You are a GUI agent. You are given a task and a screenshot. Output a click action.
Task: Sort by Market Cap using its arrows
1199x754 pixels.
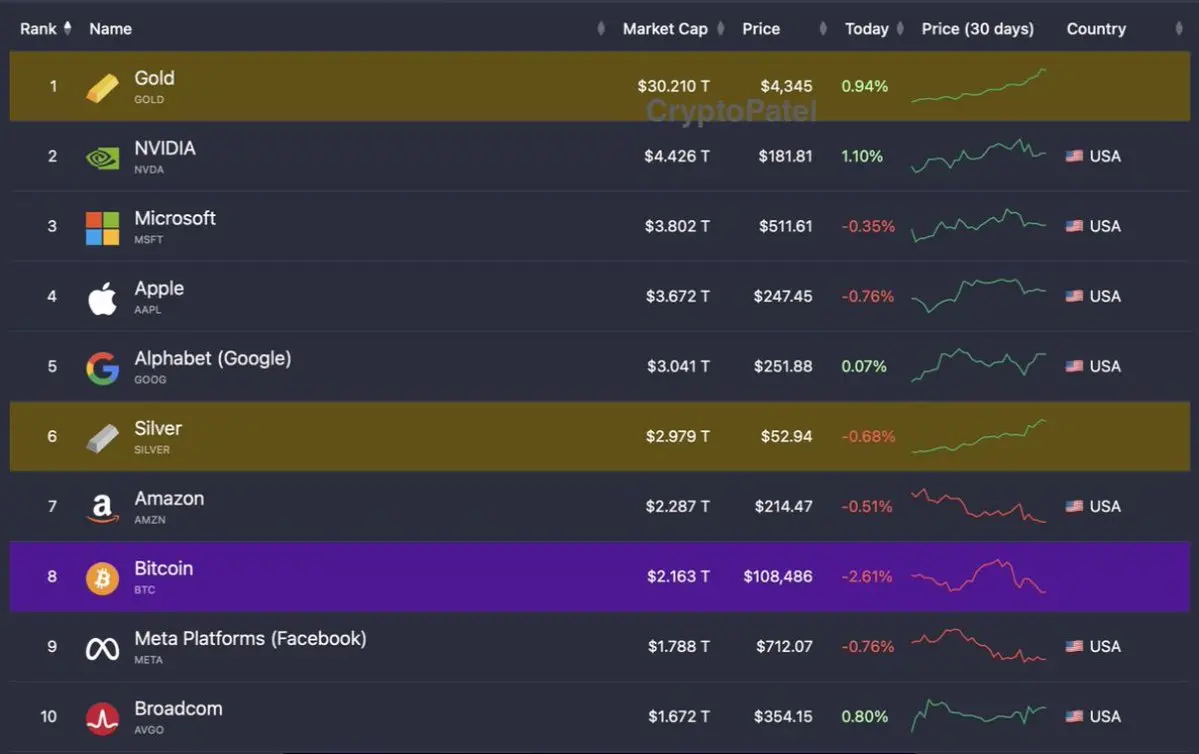coord(720,28)
